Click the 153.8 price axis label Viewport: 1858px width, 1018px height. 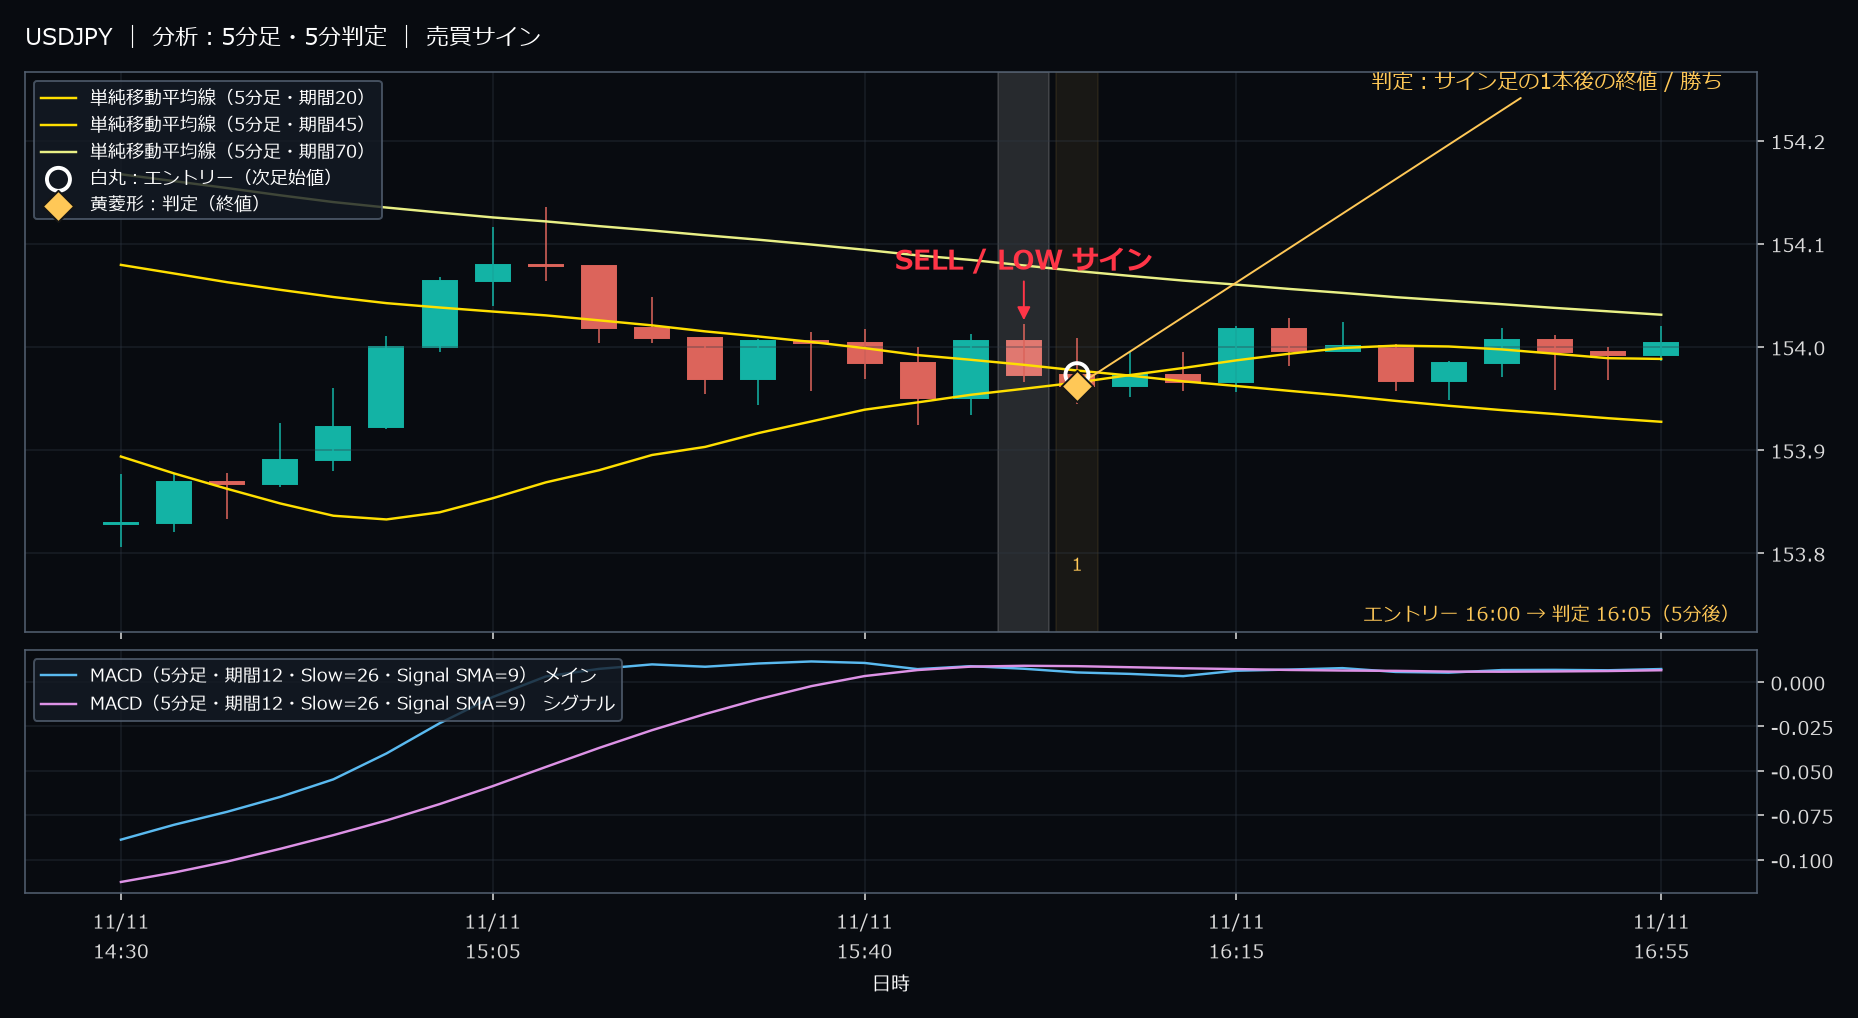click(1797, 554)
